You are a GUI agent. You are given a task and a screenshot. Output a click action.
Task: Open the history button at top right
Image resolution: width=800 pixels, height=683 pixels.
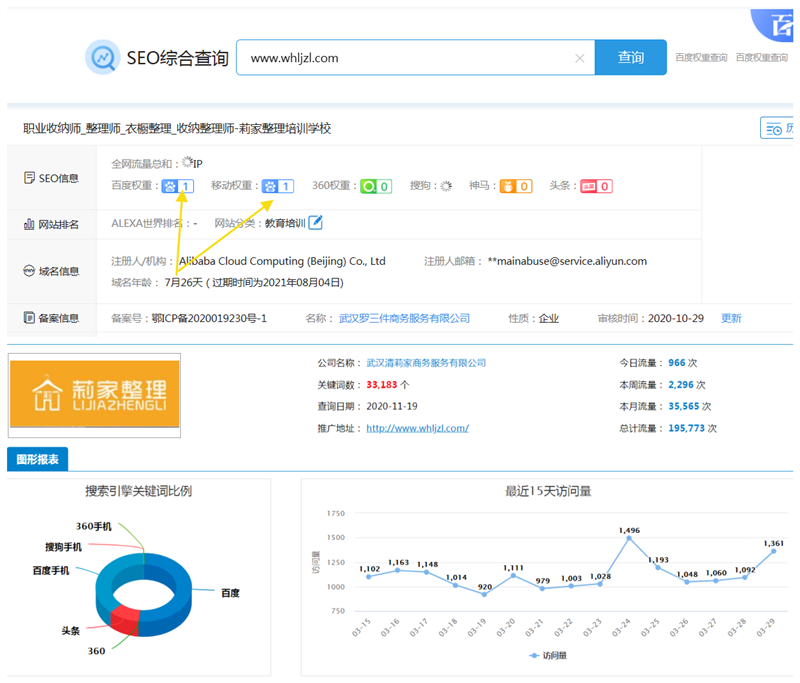tap(777, 128)
